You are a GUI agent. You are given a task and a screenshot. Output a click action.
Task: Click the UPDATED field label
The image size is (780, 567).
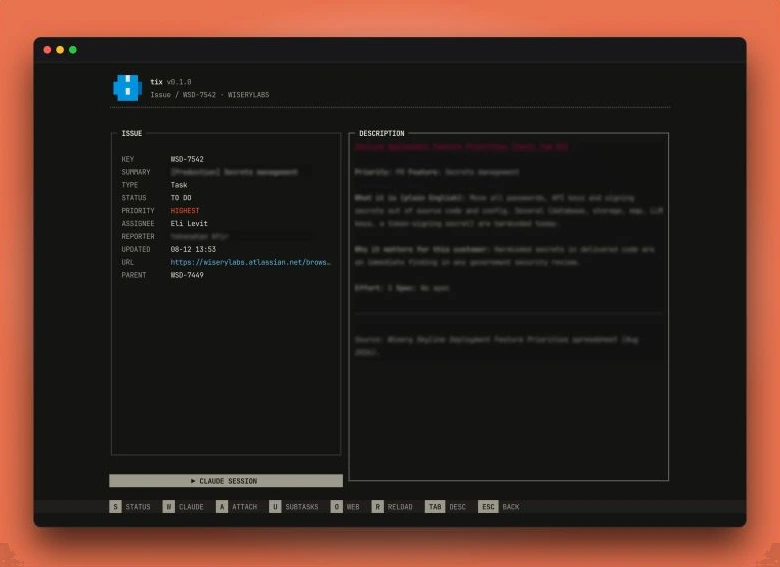(136, 249)
